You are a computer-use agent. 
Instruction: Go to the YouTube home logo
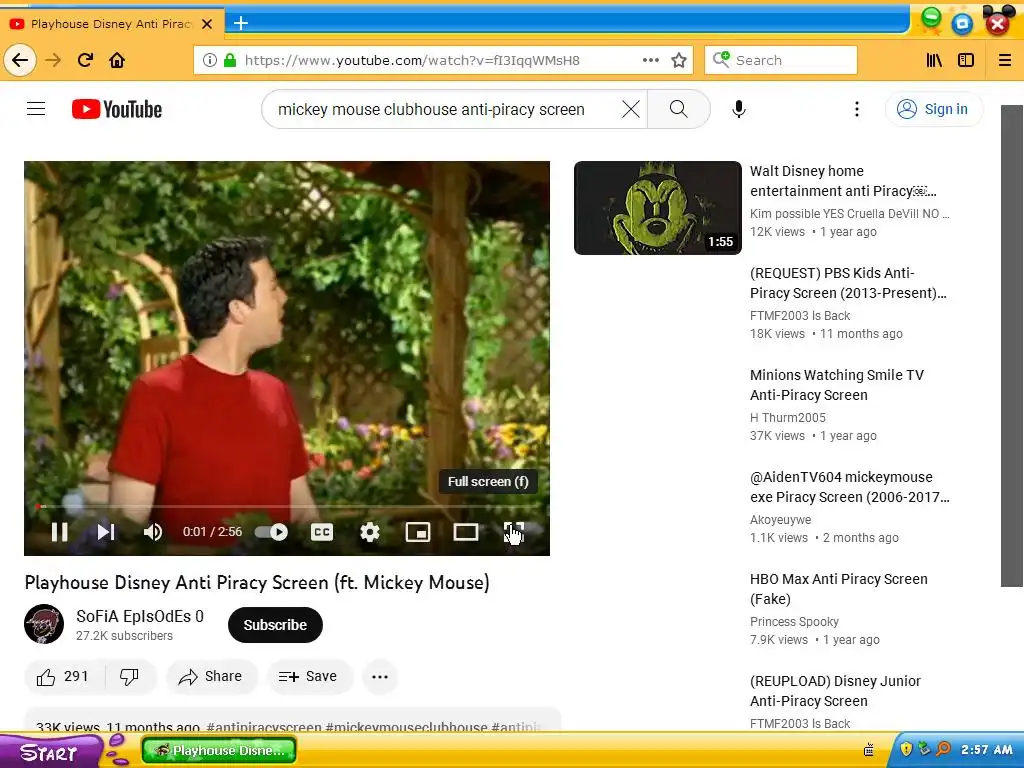click(x=117, y=109)
